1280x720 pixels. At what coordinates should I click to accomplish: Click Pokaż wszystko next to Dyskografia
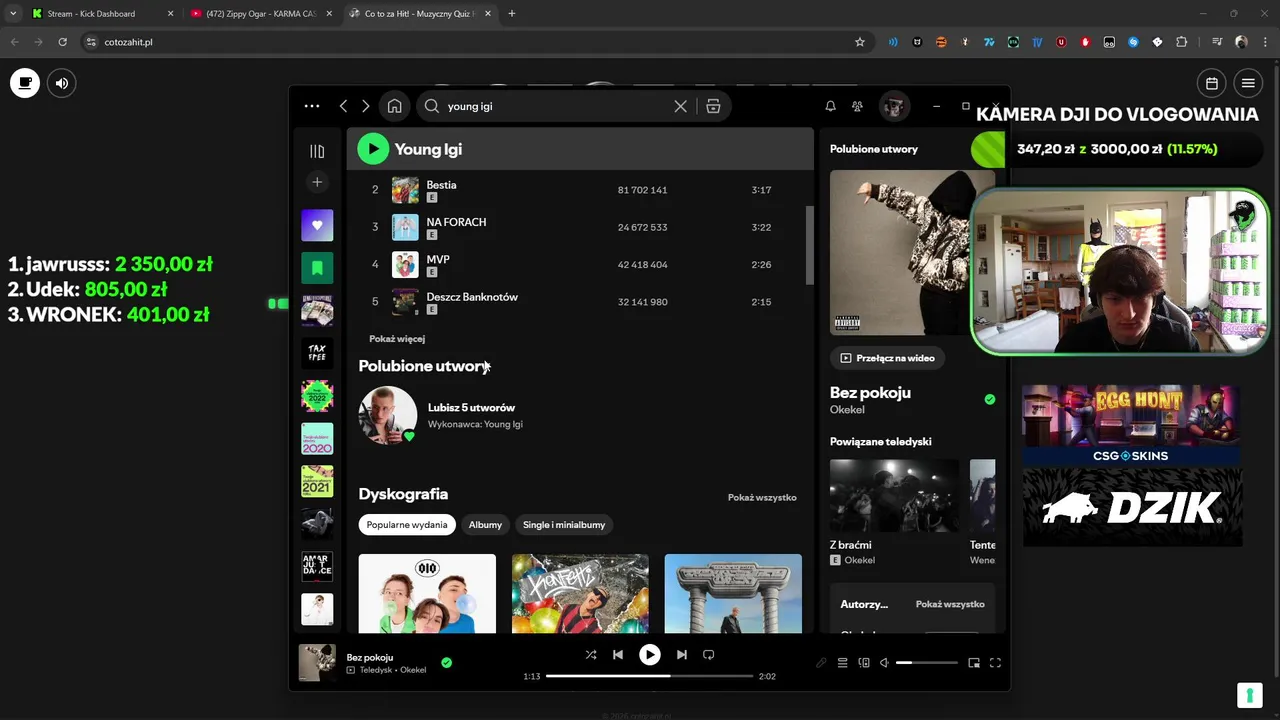(762, 497)
